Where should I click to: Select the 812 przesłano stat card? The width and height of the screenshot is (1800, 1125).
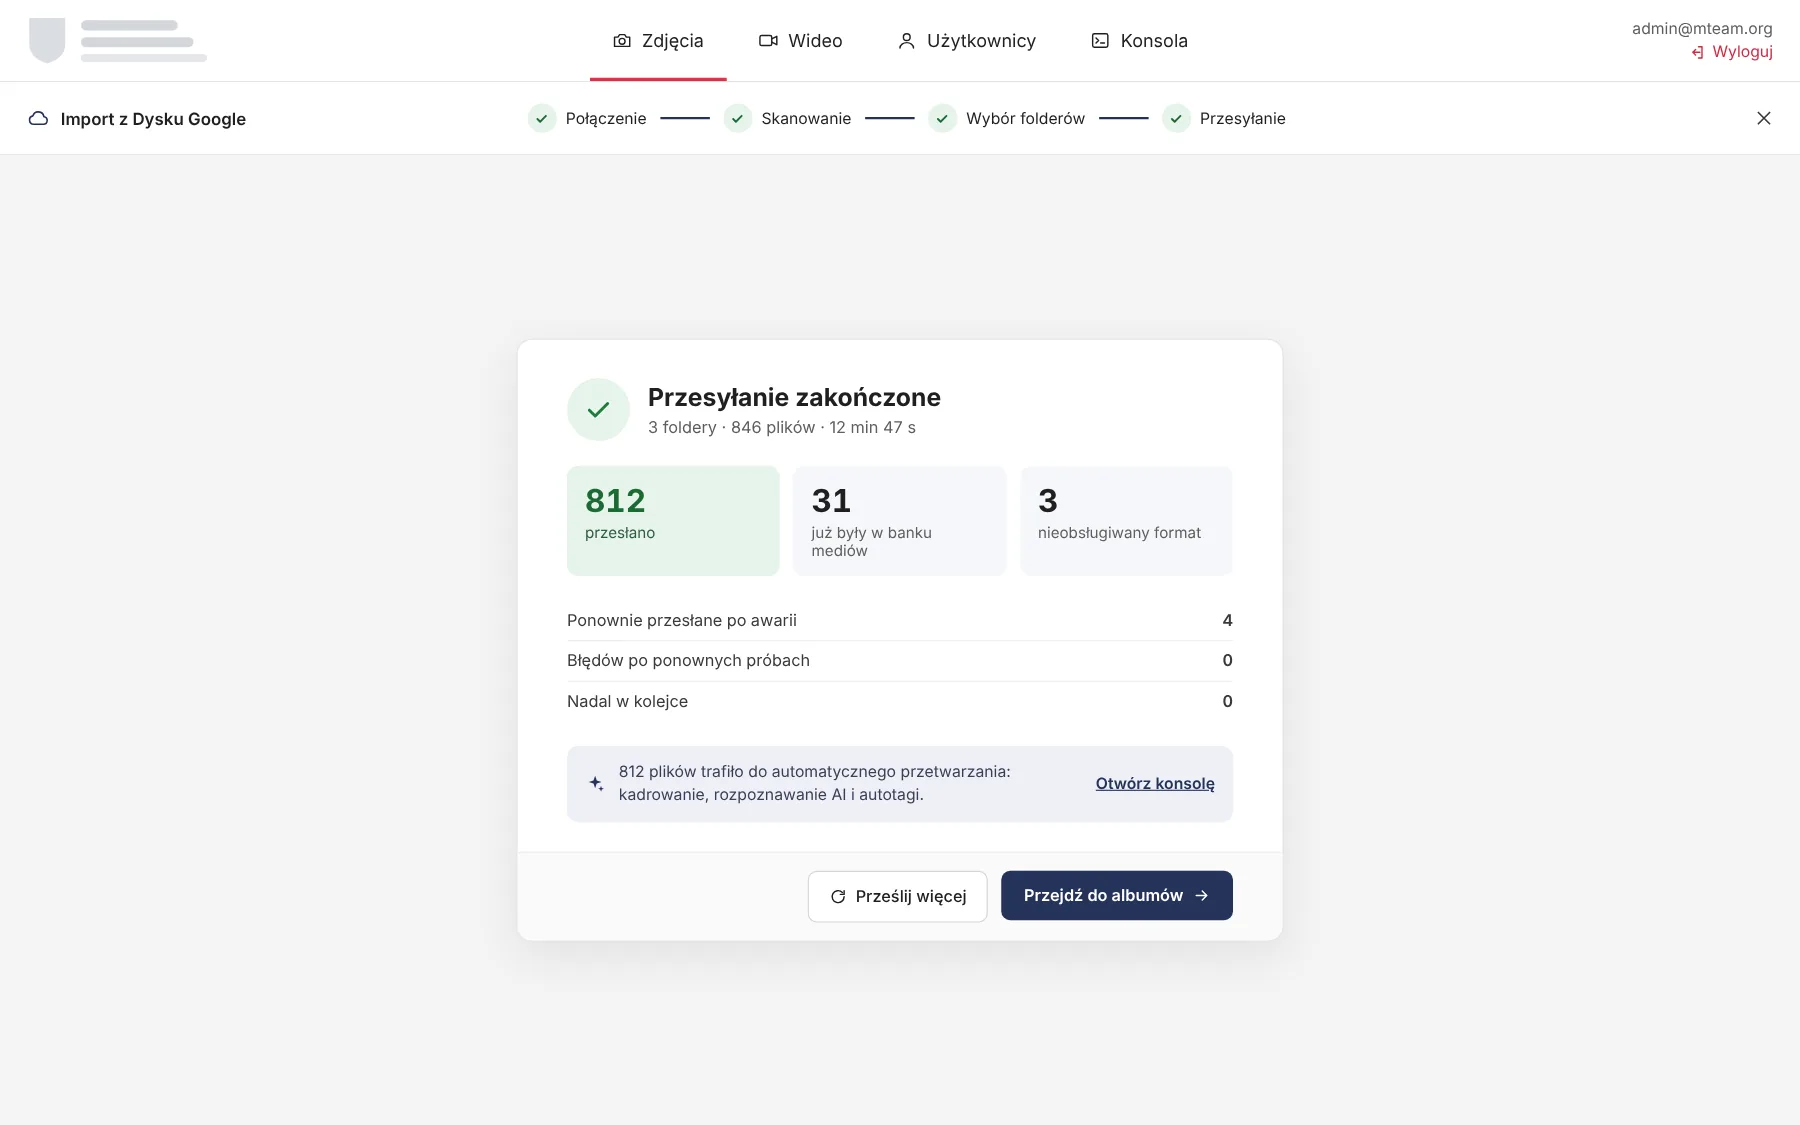(673, 521)
